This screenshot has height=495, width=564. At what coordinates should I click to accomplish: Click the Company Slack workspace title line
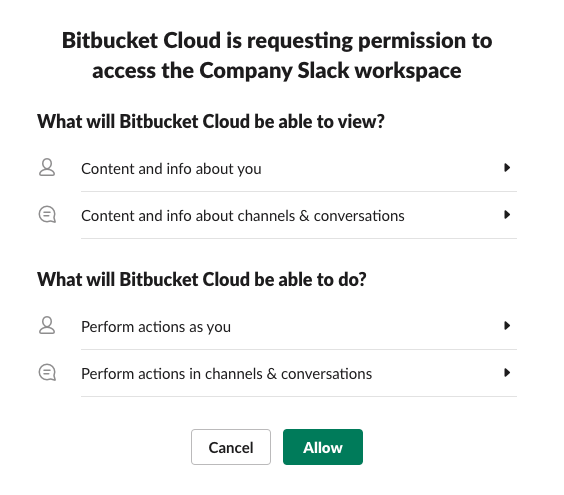277,71
